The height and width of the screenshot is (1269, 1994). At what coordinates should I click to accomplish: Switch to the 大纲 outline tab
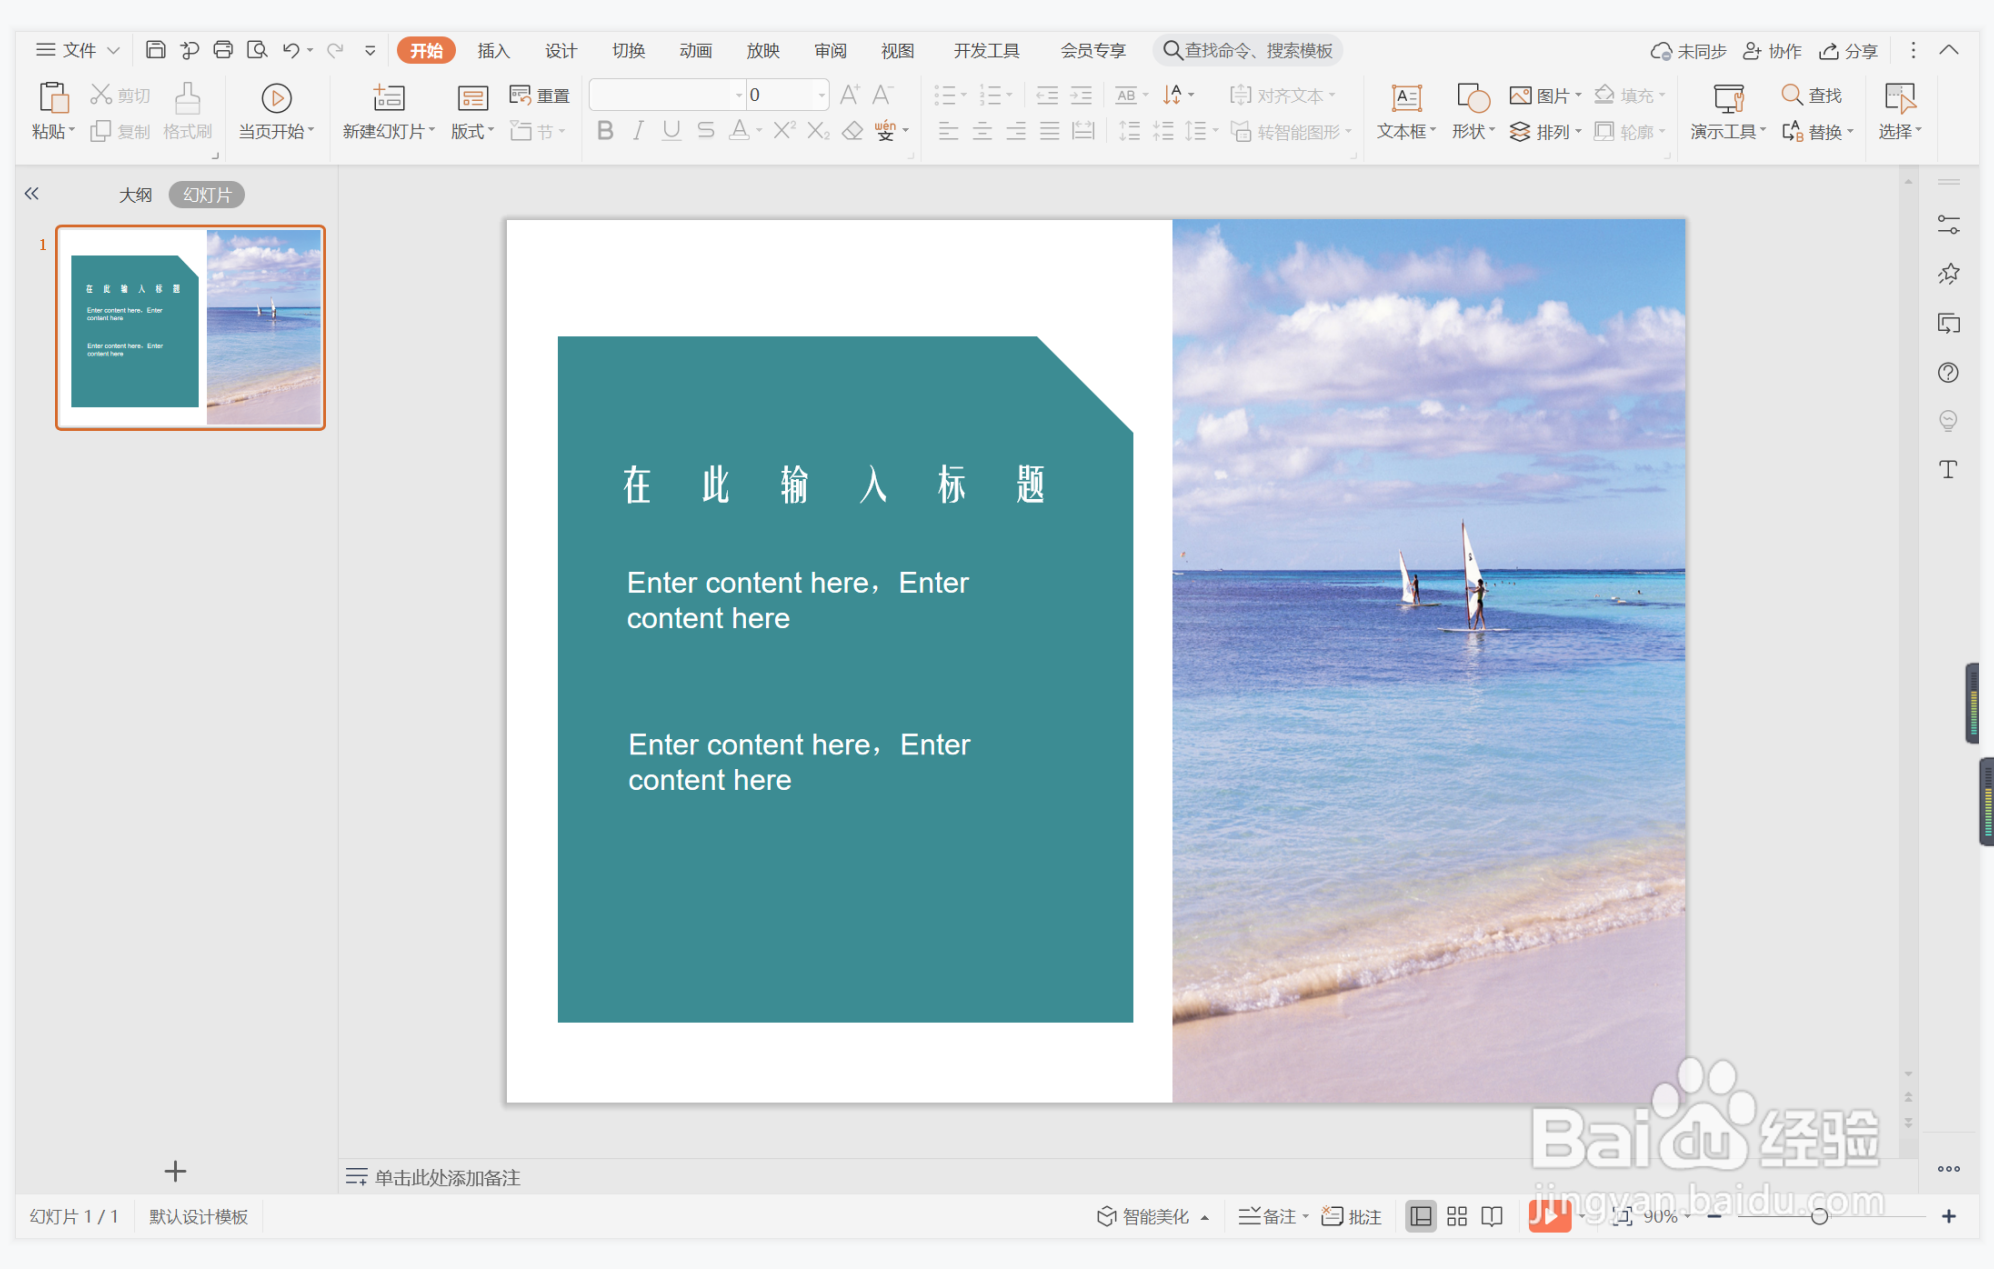136,195
